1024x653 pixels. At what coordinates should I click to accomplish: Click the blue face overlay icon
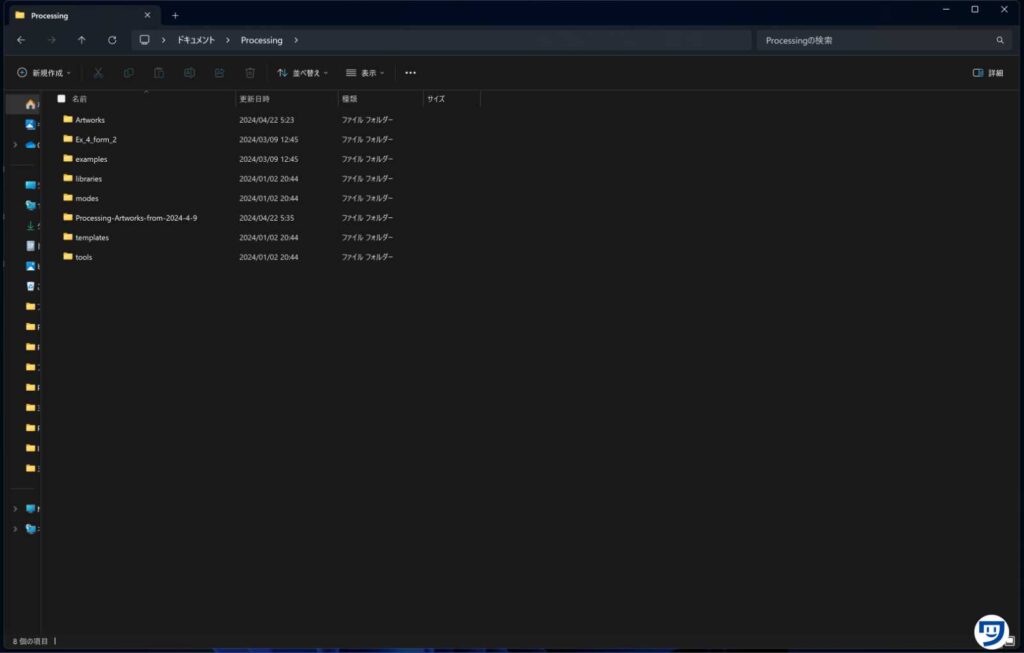coord(991,631)
